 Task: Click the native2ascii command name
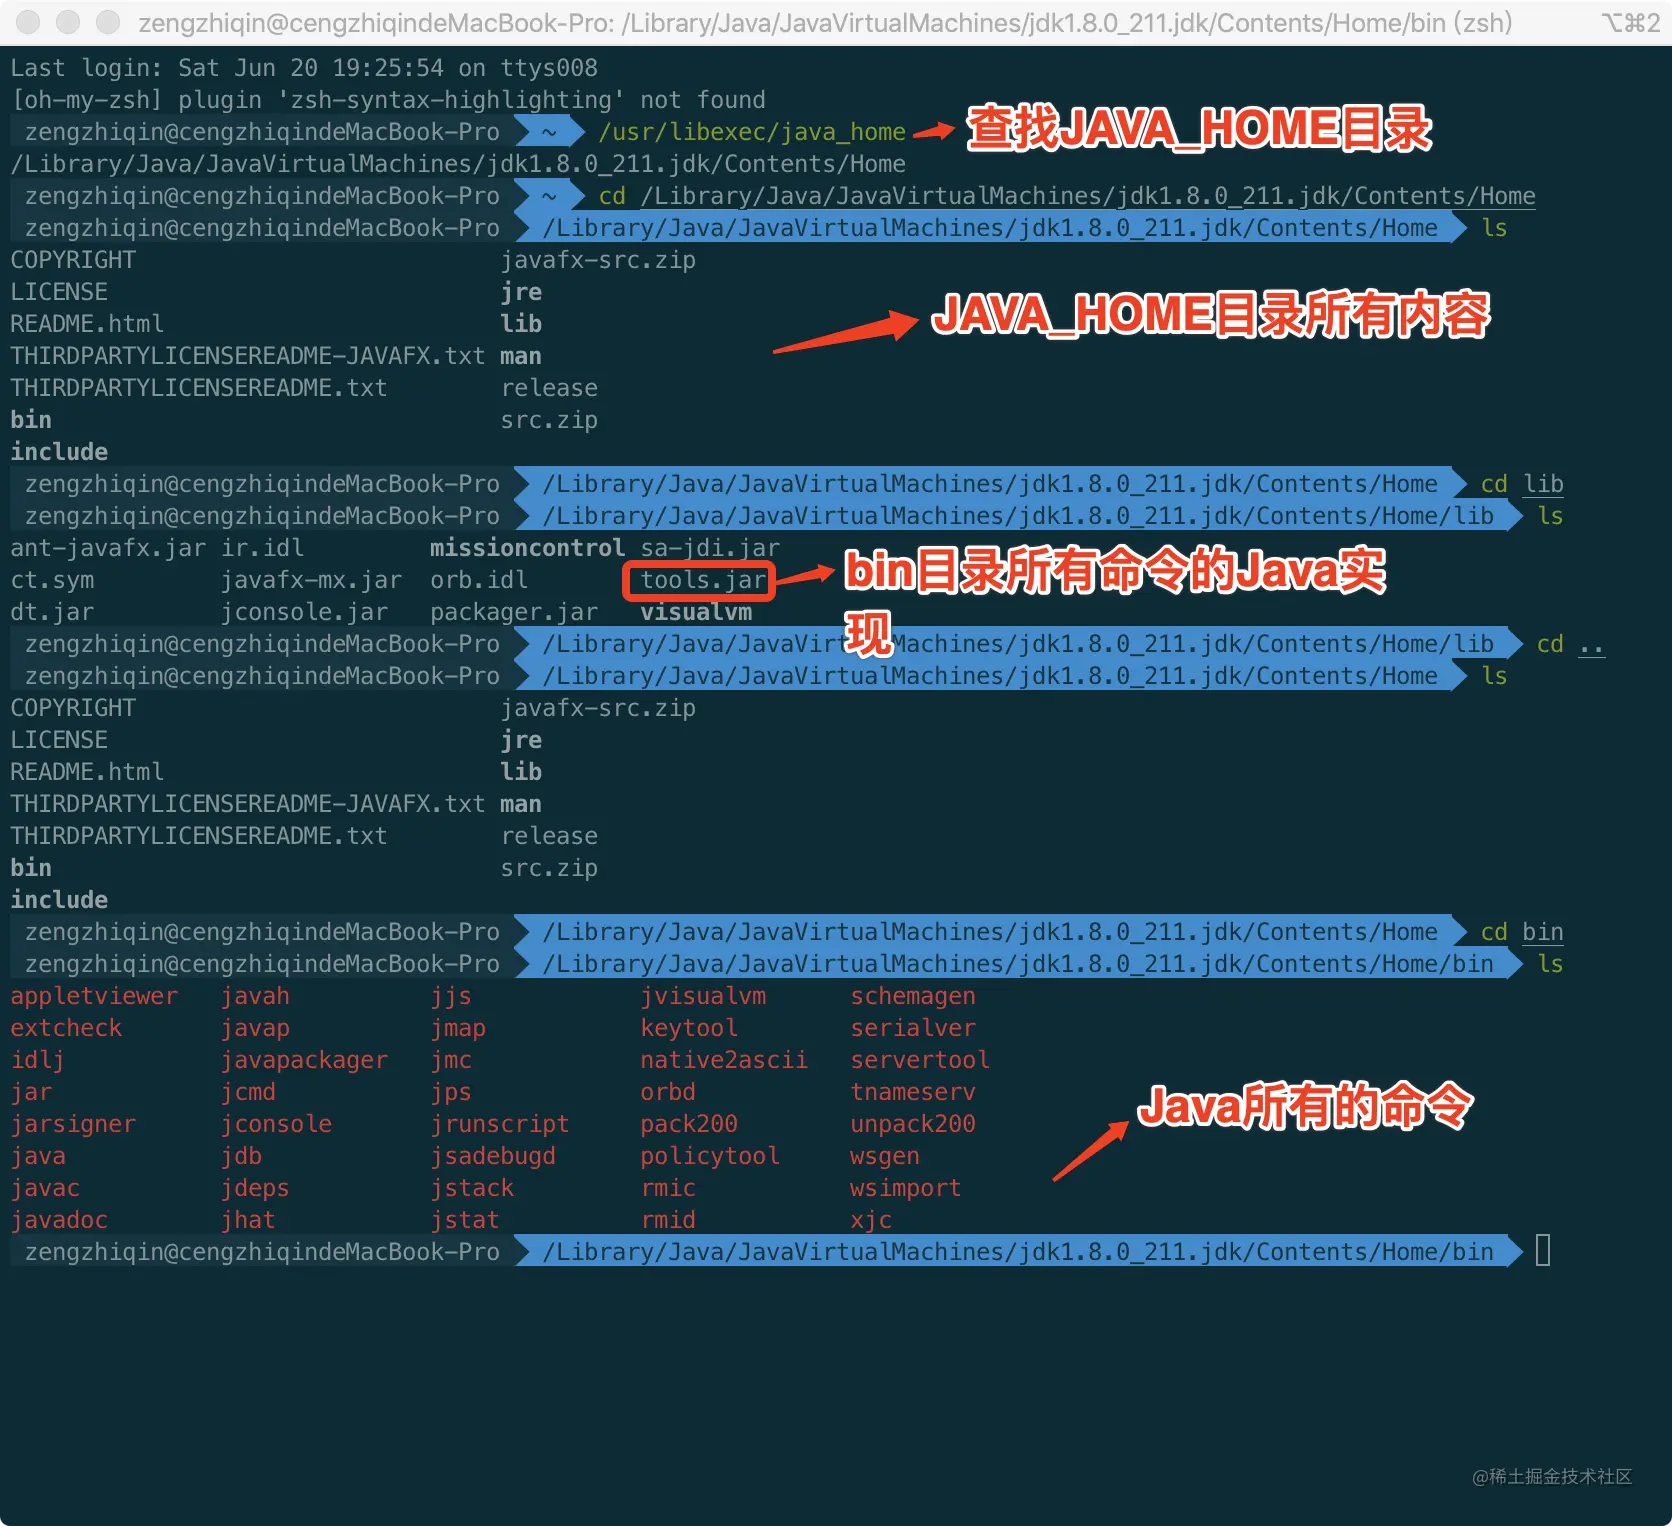[724, 1060]
